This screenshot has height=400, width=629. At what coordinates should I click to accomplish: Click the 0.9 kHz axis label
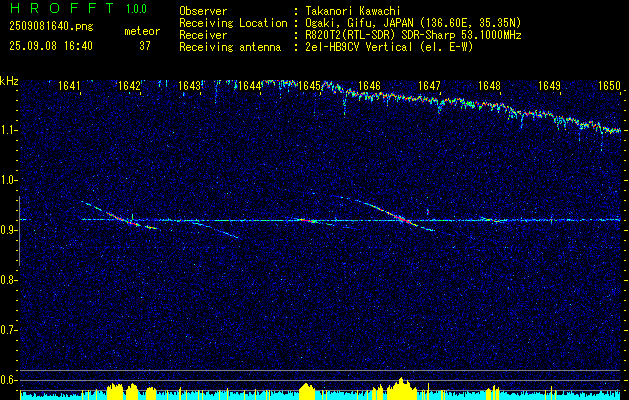(8, 230)
